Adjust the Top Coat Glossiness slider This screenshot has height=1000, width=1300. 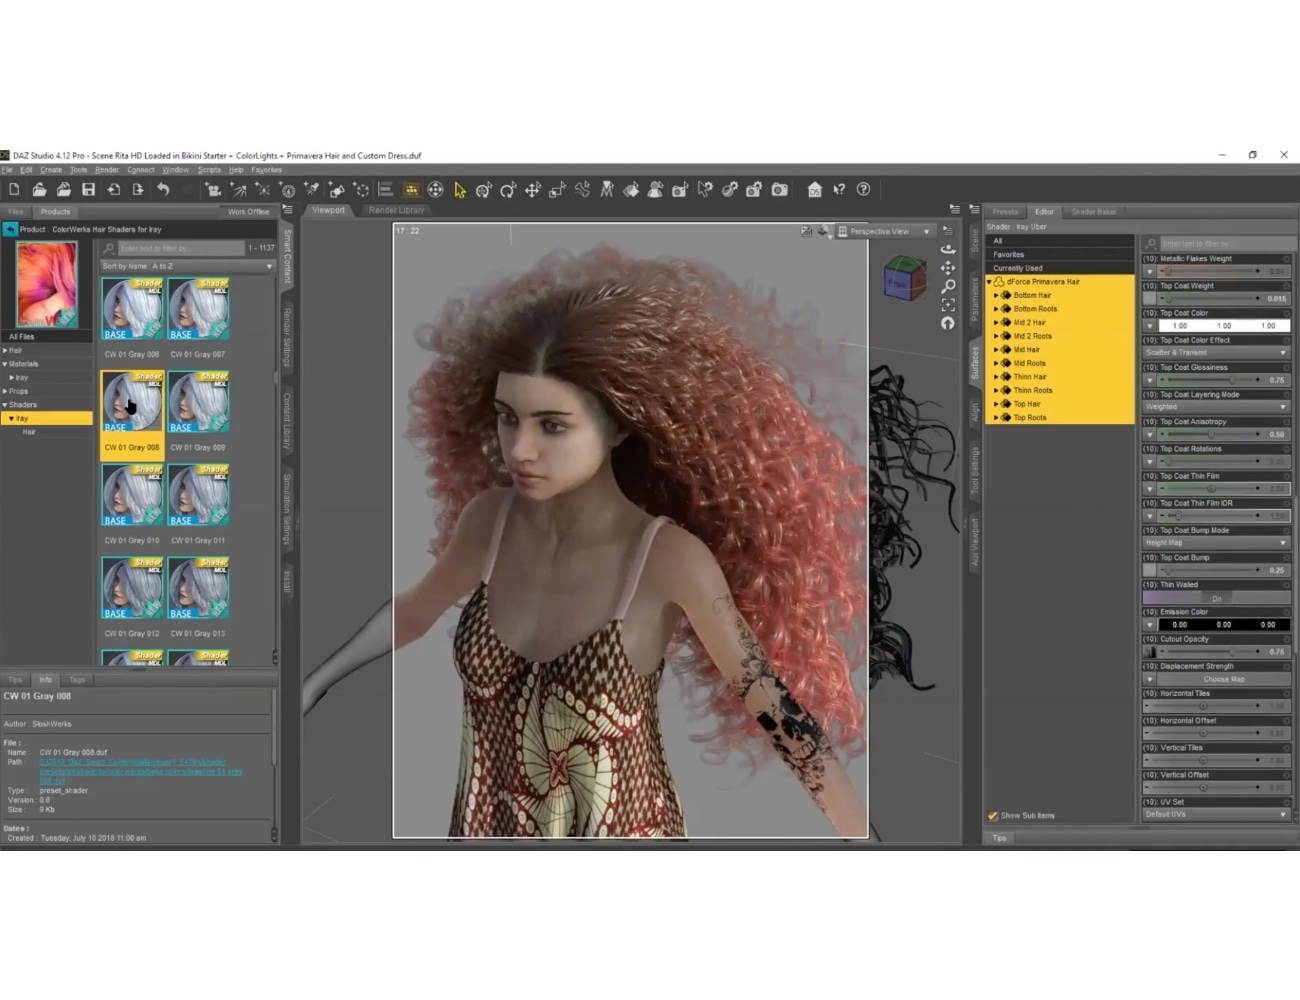[x=1212, y=380]
